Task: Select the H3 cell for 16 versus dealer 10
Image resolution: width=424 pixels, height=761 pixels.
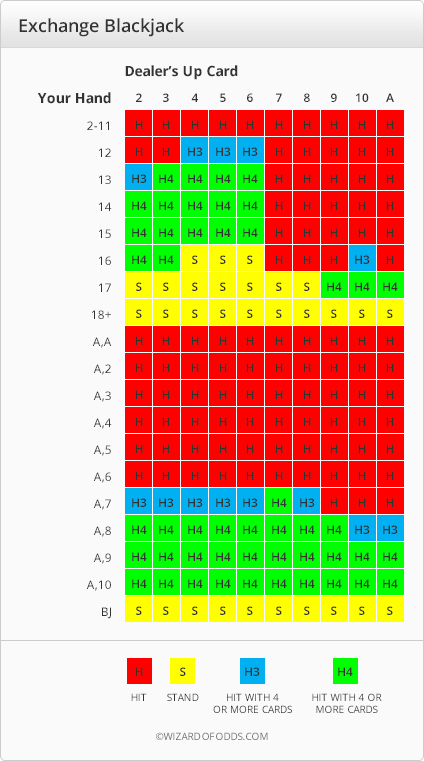Action: tap(362, 258)
